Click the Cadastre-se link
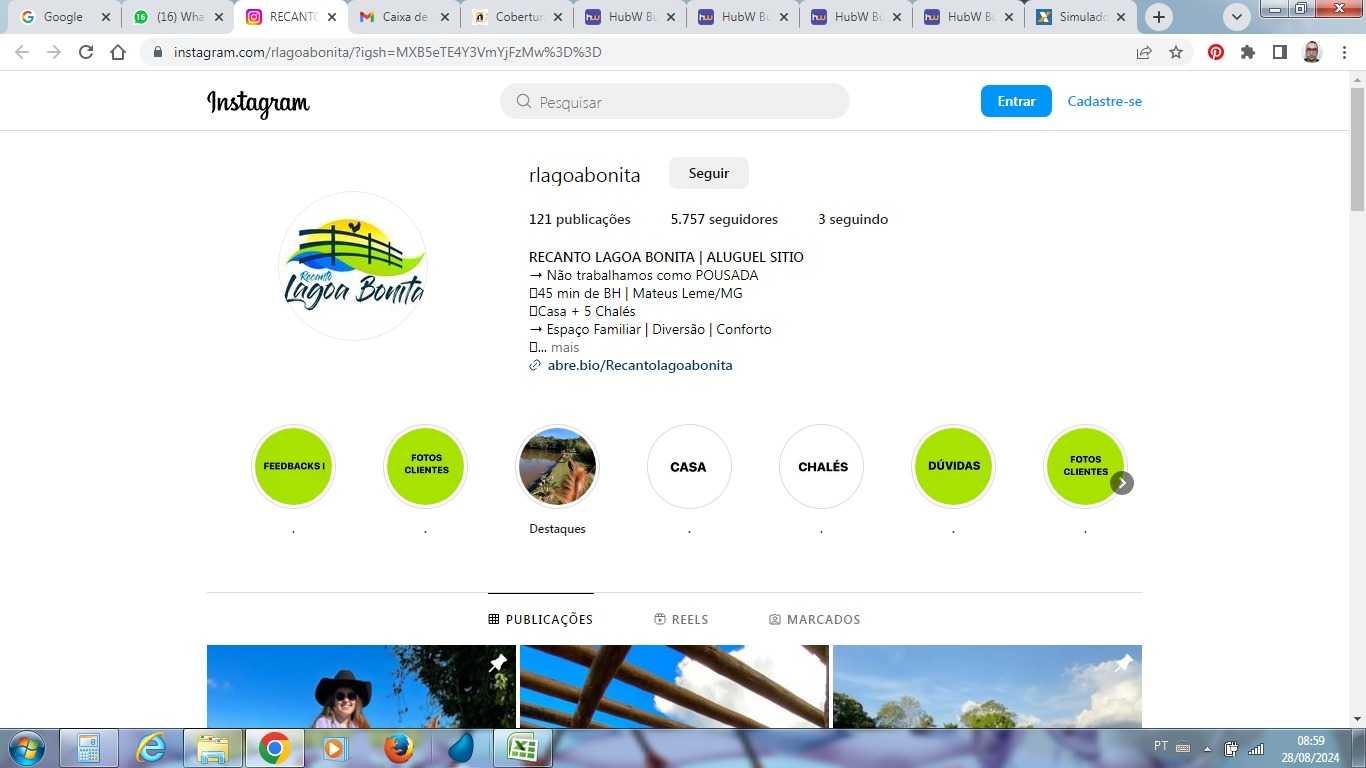 (1104, 101)
